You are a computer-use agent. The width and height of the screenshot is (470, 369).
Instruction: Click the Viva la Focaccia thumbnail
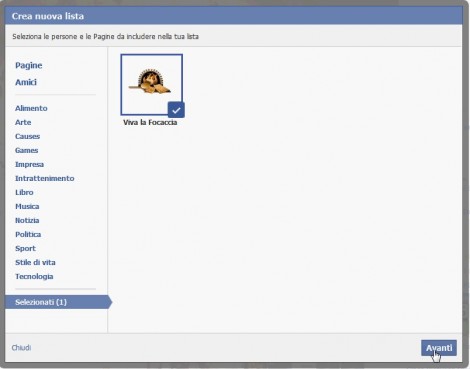(152, 85)
